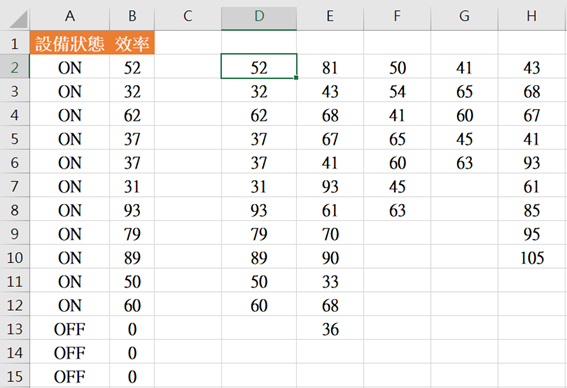Click the Select All corner triangle
567x388 pixels.
click(19, 20)
